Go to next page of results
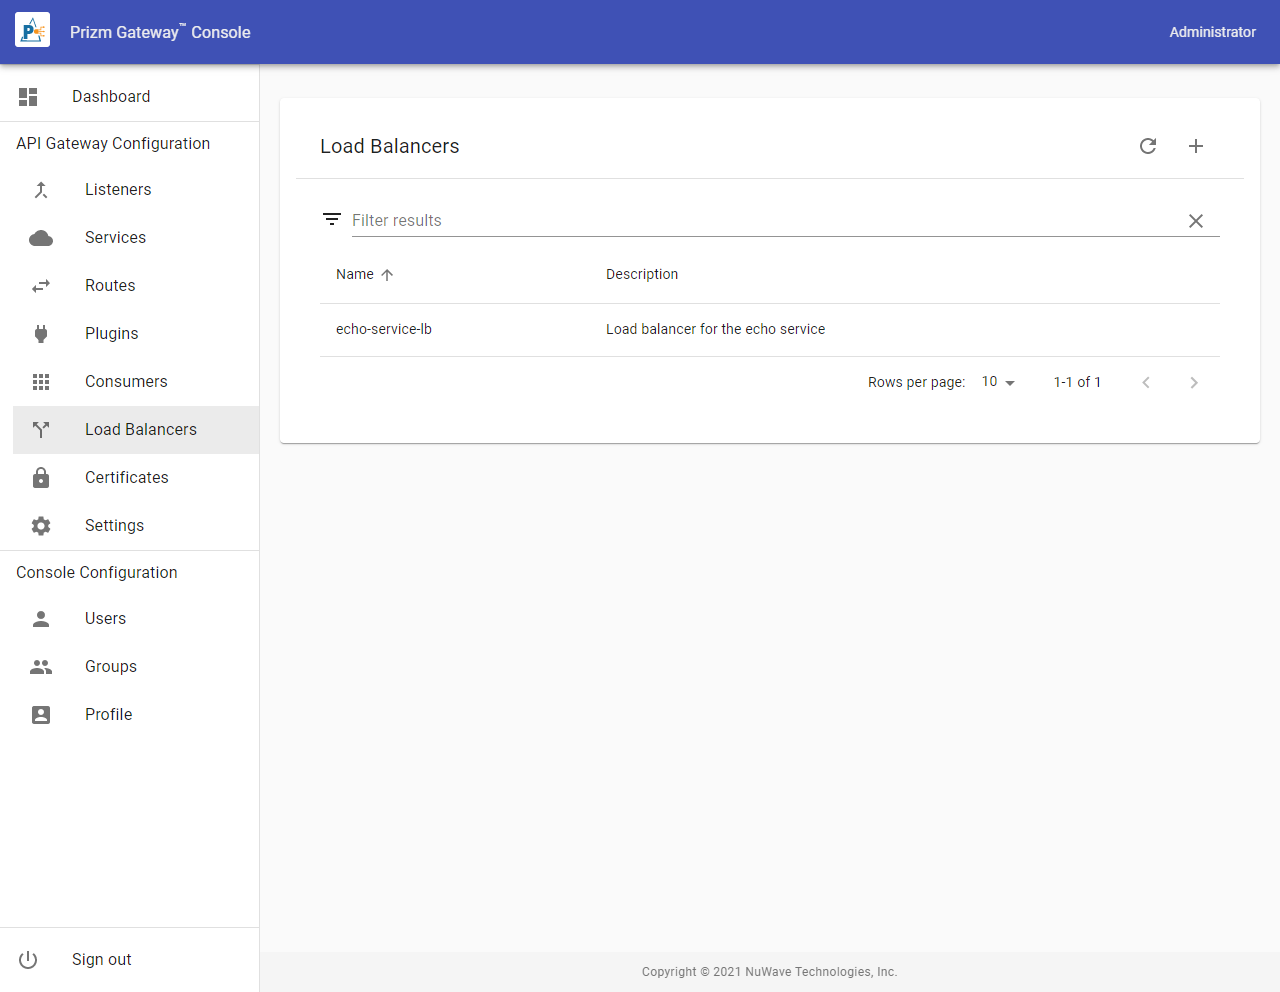1280x992 pixels. 1194,382
